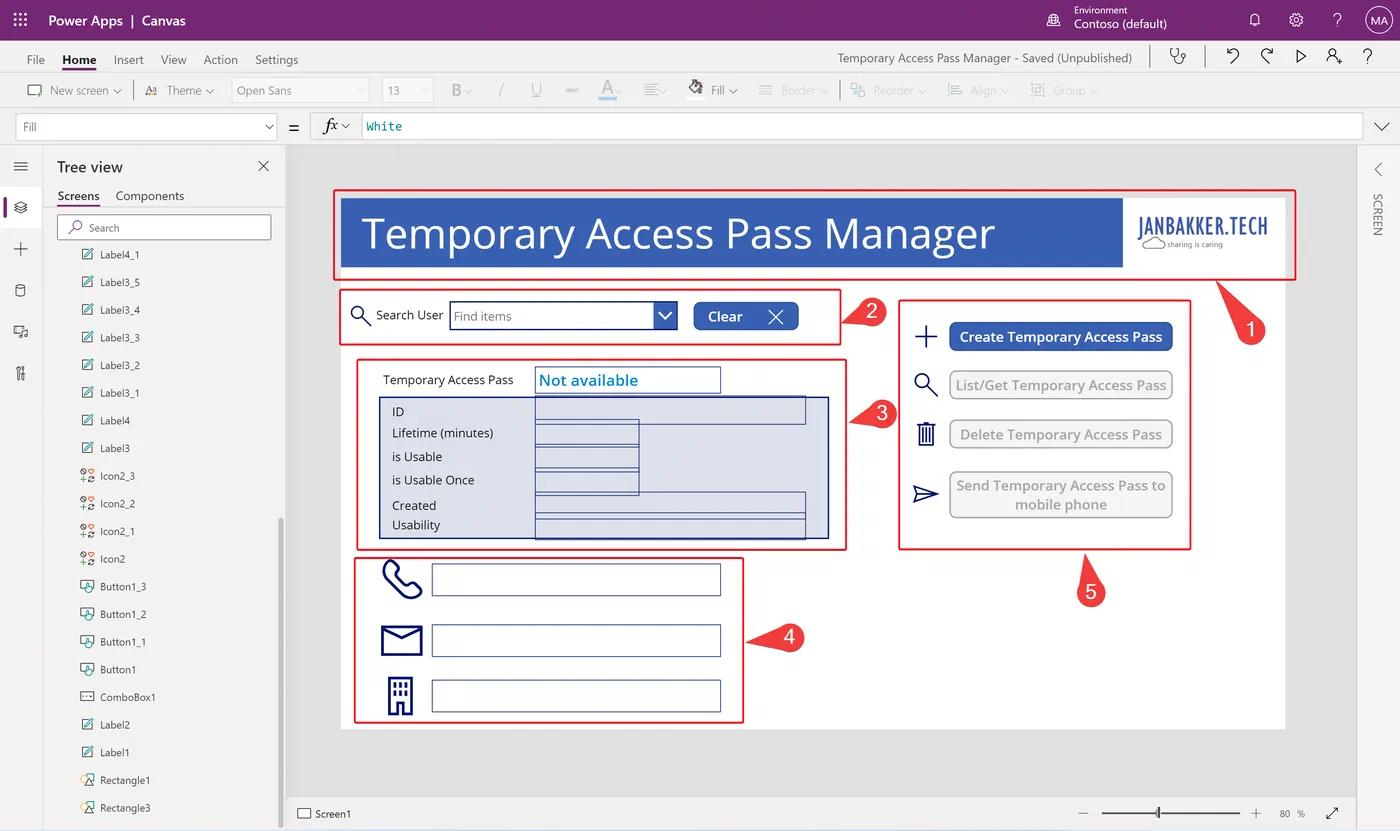
Task: Toggle underline text formatting
Action: [x=536, y=90]
